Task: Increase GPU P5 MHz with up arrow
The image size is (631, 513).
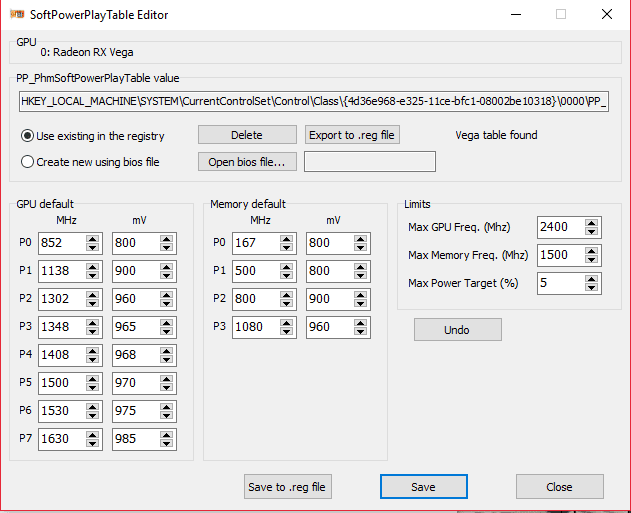Action: 93,379
